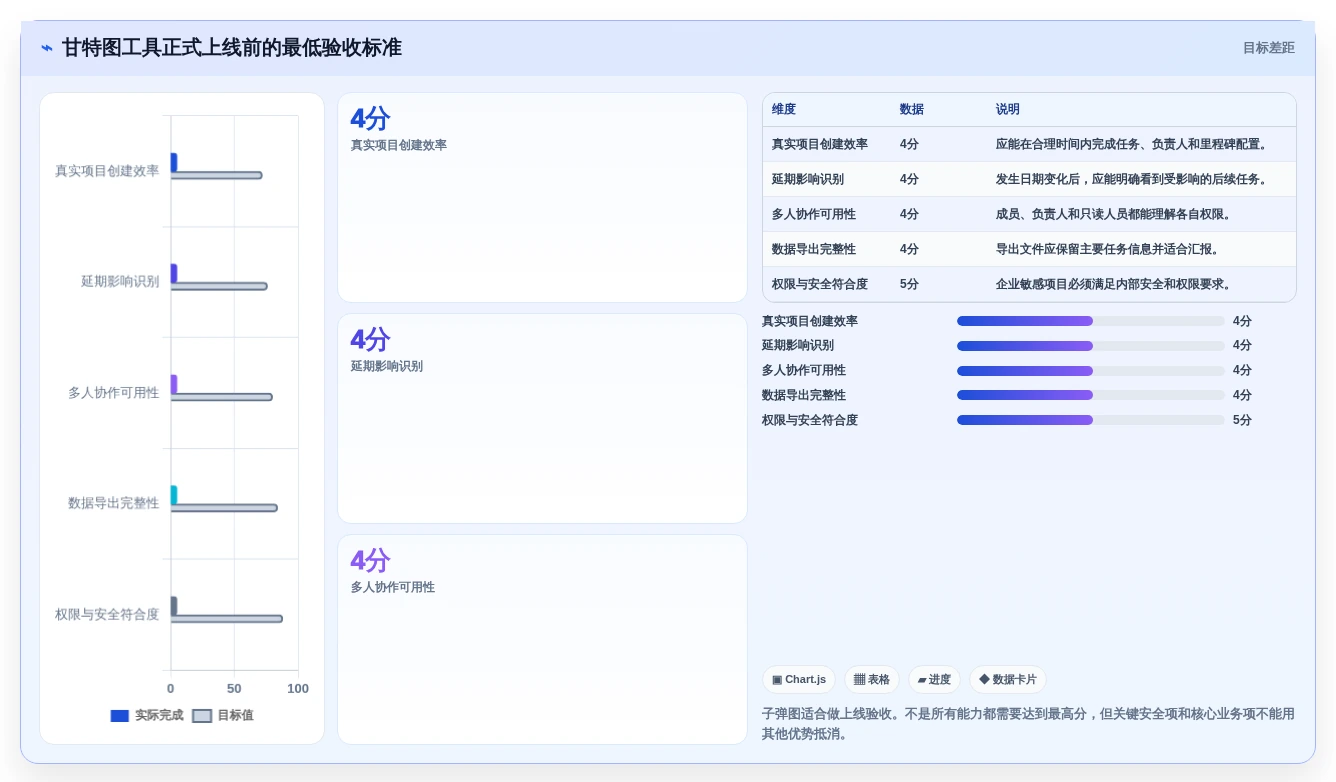
Task: Select the 进度 tag chip
Action: tap(934, 680)
